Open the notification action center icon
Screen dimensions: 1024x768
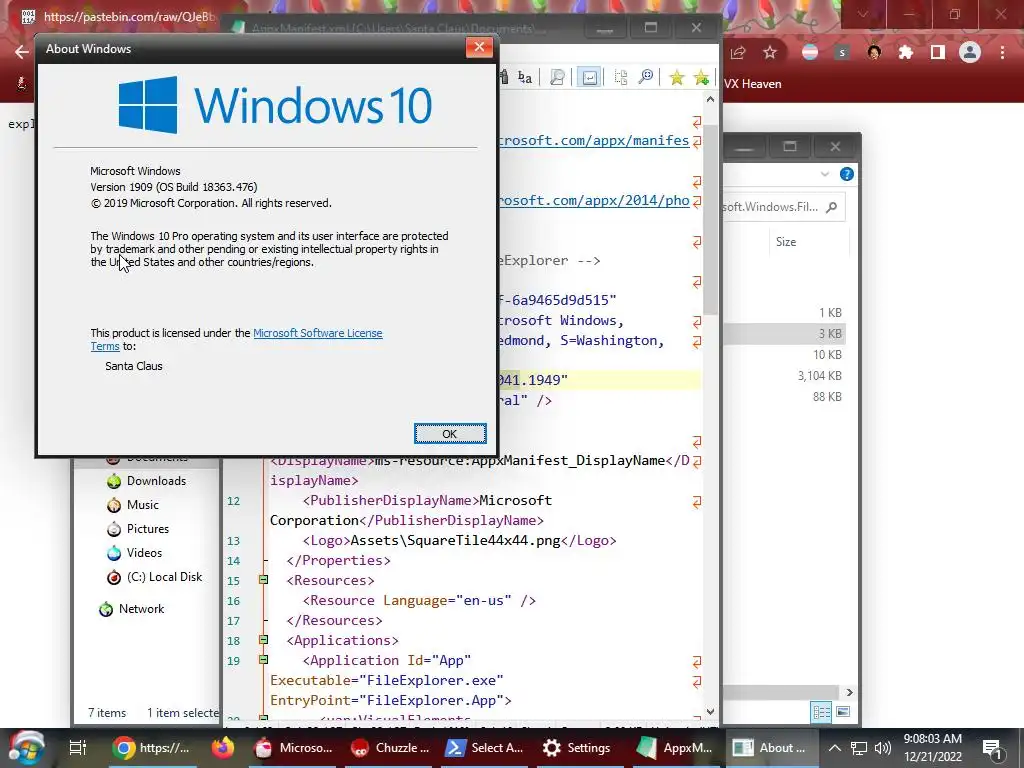[993, 749]
